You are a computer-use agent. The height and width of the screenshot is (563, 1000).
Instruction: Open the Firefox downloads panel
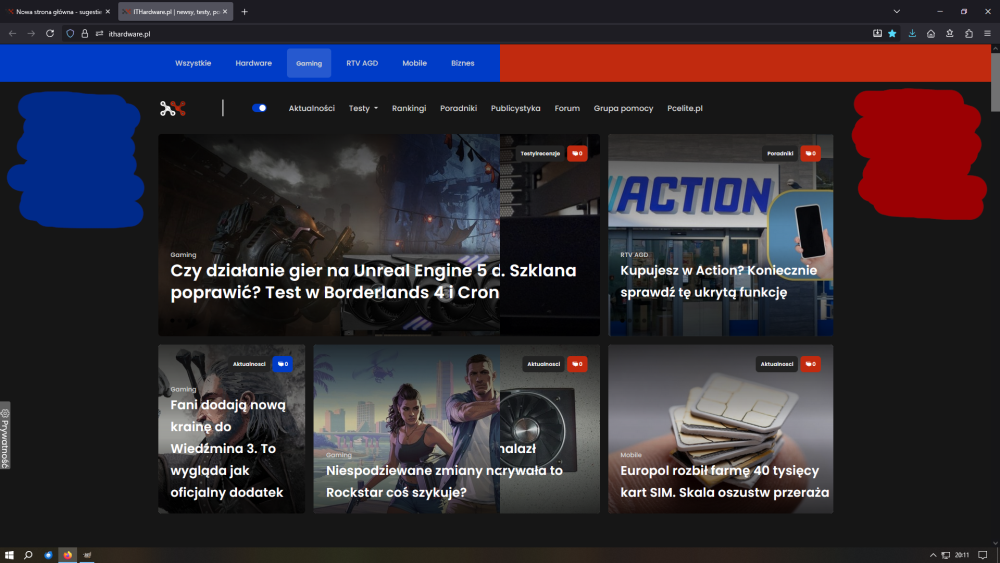(x=912, y=33)
